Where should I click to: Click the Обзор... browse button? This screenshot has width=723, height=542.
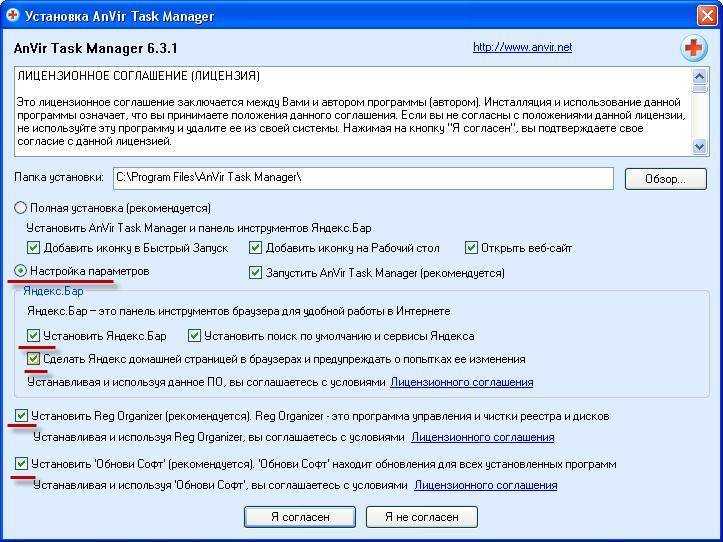(665, 179)
